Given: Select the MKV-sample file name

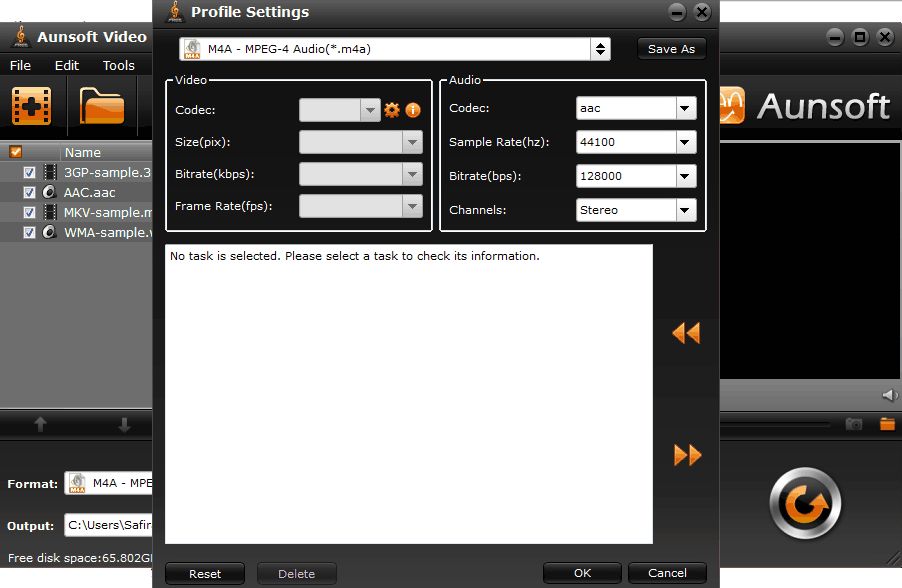Looking at the screenshot, I should click(108, 212).
